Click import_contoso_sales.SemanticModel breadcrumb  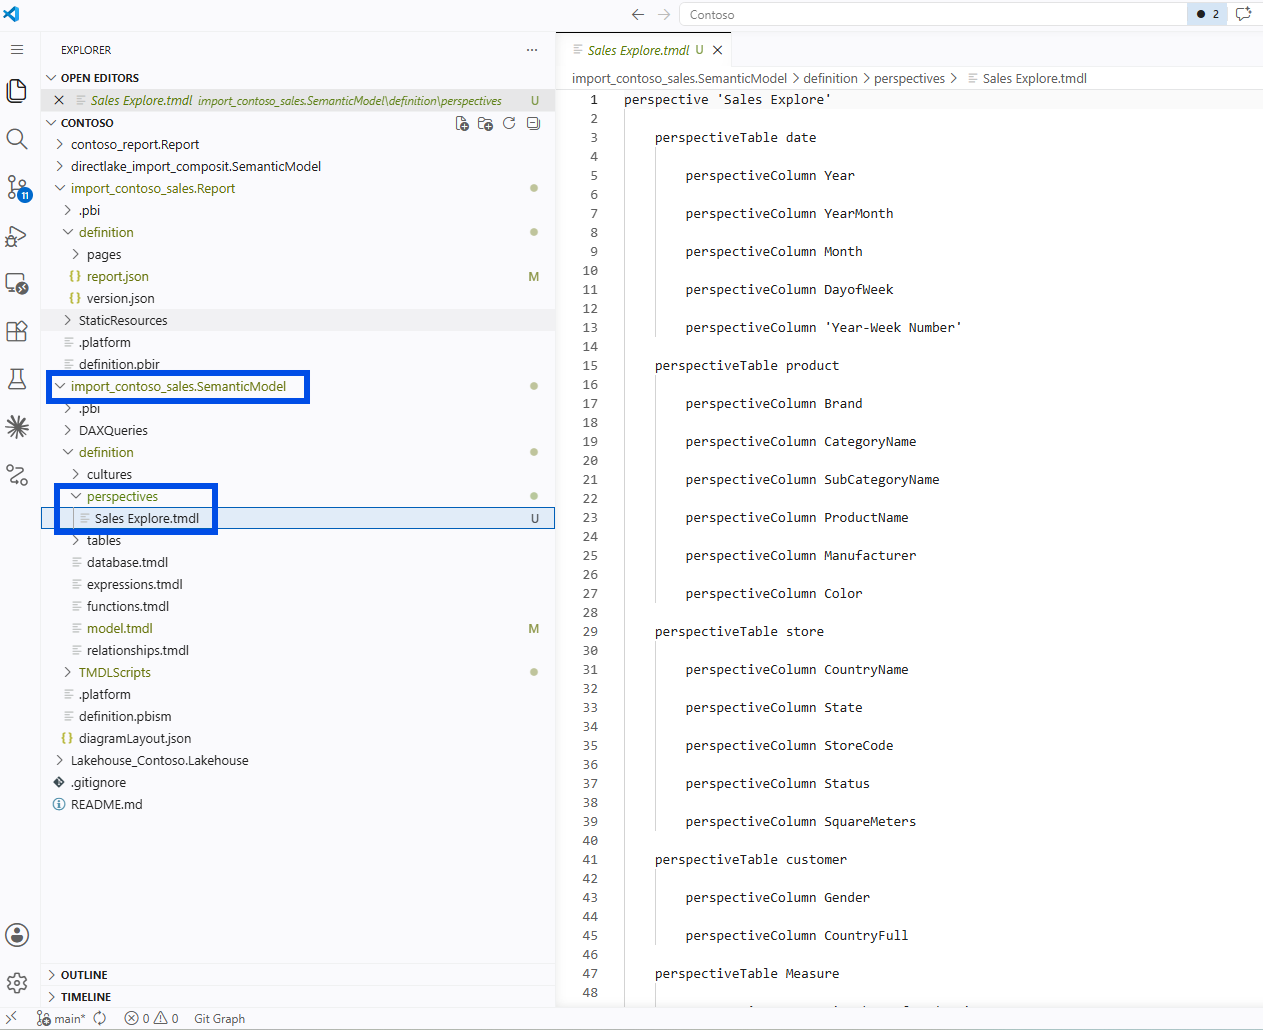point(679,78)
